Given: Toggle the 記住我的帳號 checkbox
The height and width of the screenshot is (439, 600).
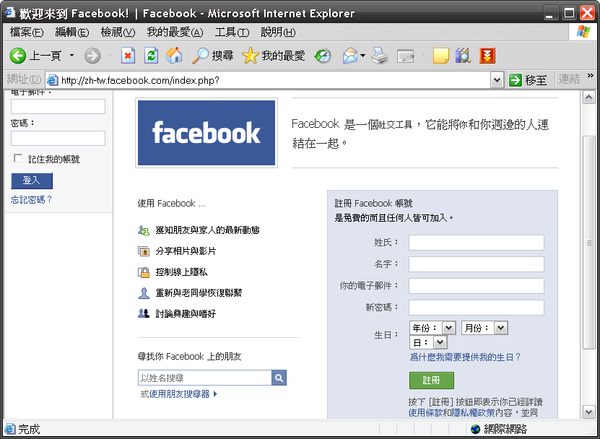Looking at the screenshot, I should coord(18,158).
